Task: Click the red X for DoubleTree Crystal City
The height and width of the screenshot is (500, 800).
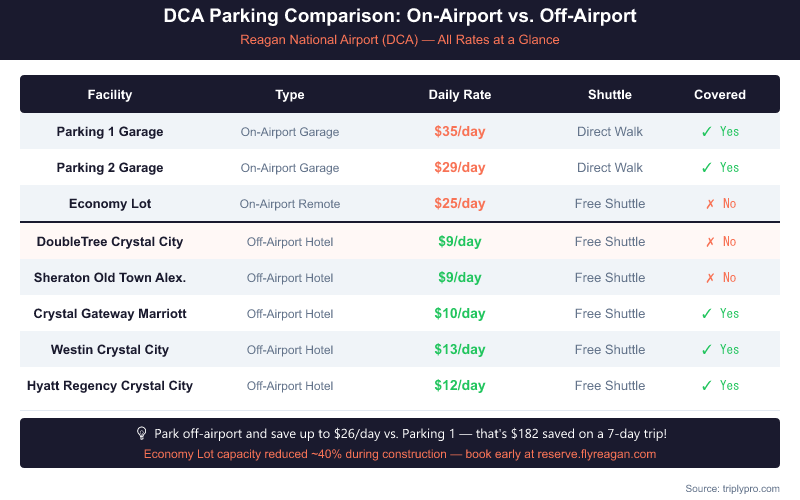Action: tap(707, 242)
